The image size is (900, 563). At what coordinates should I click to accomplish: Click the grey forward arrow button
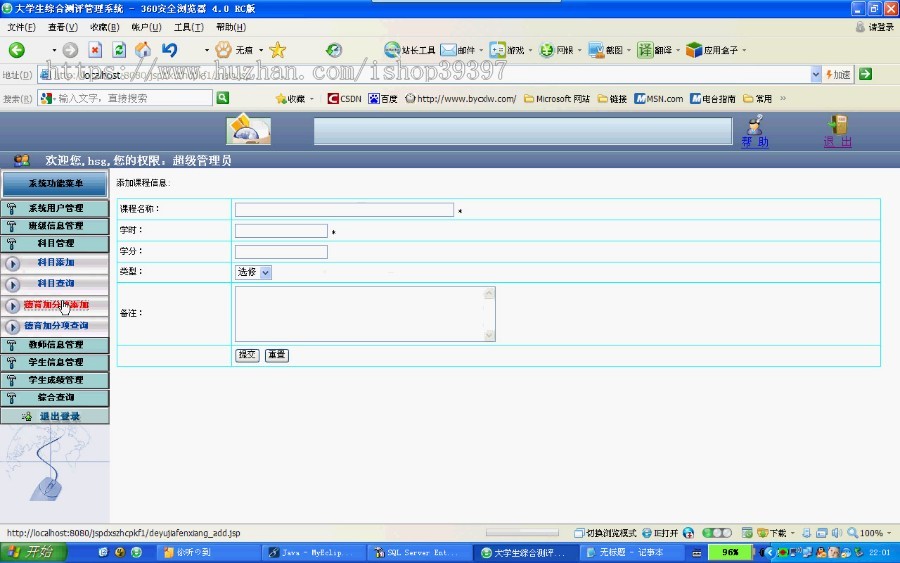(x=70, y=50)
